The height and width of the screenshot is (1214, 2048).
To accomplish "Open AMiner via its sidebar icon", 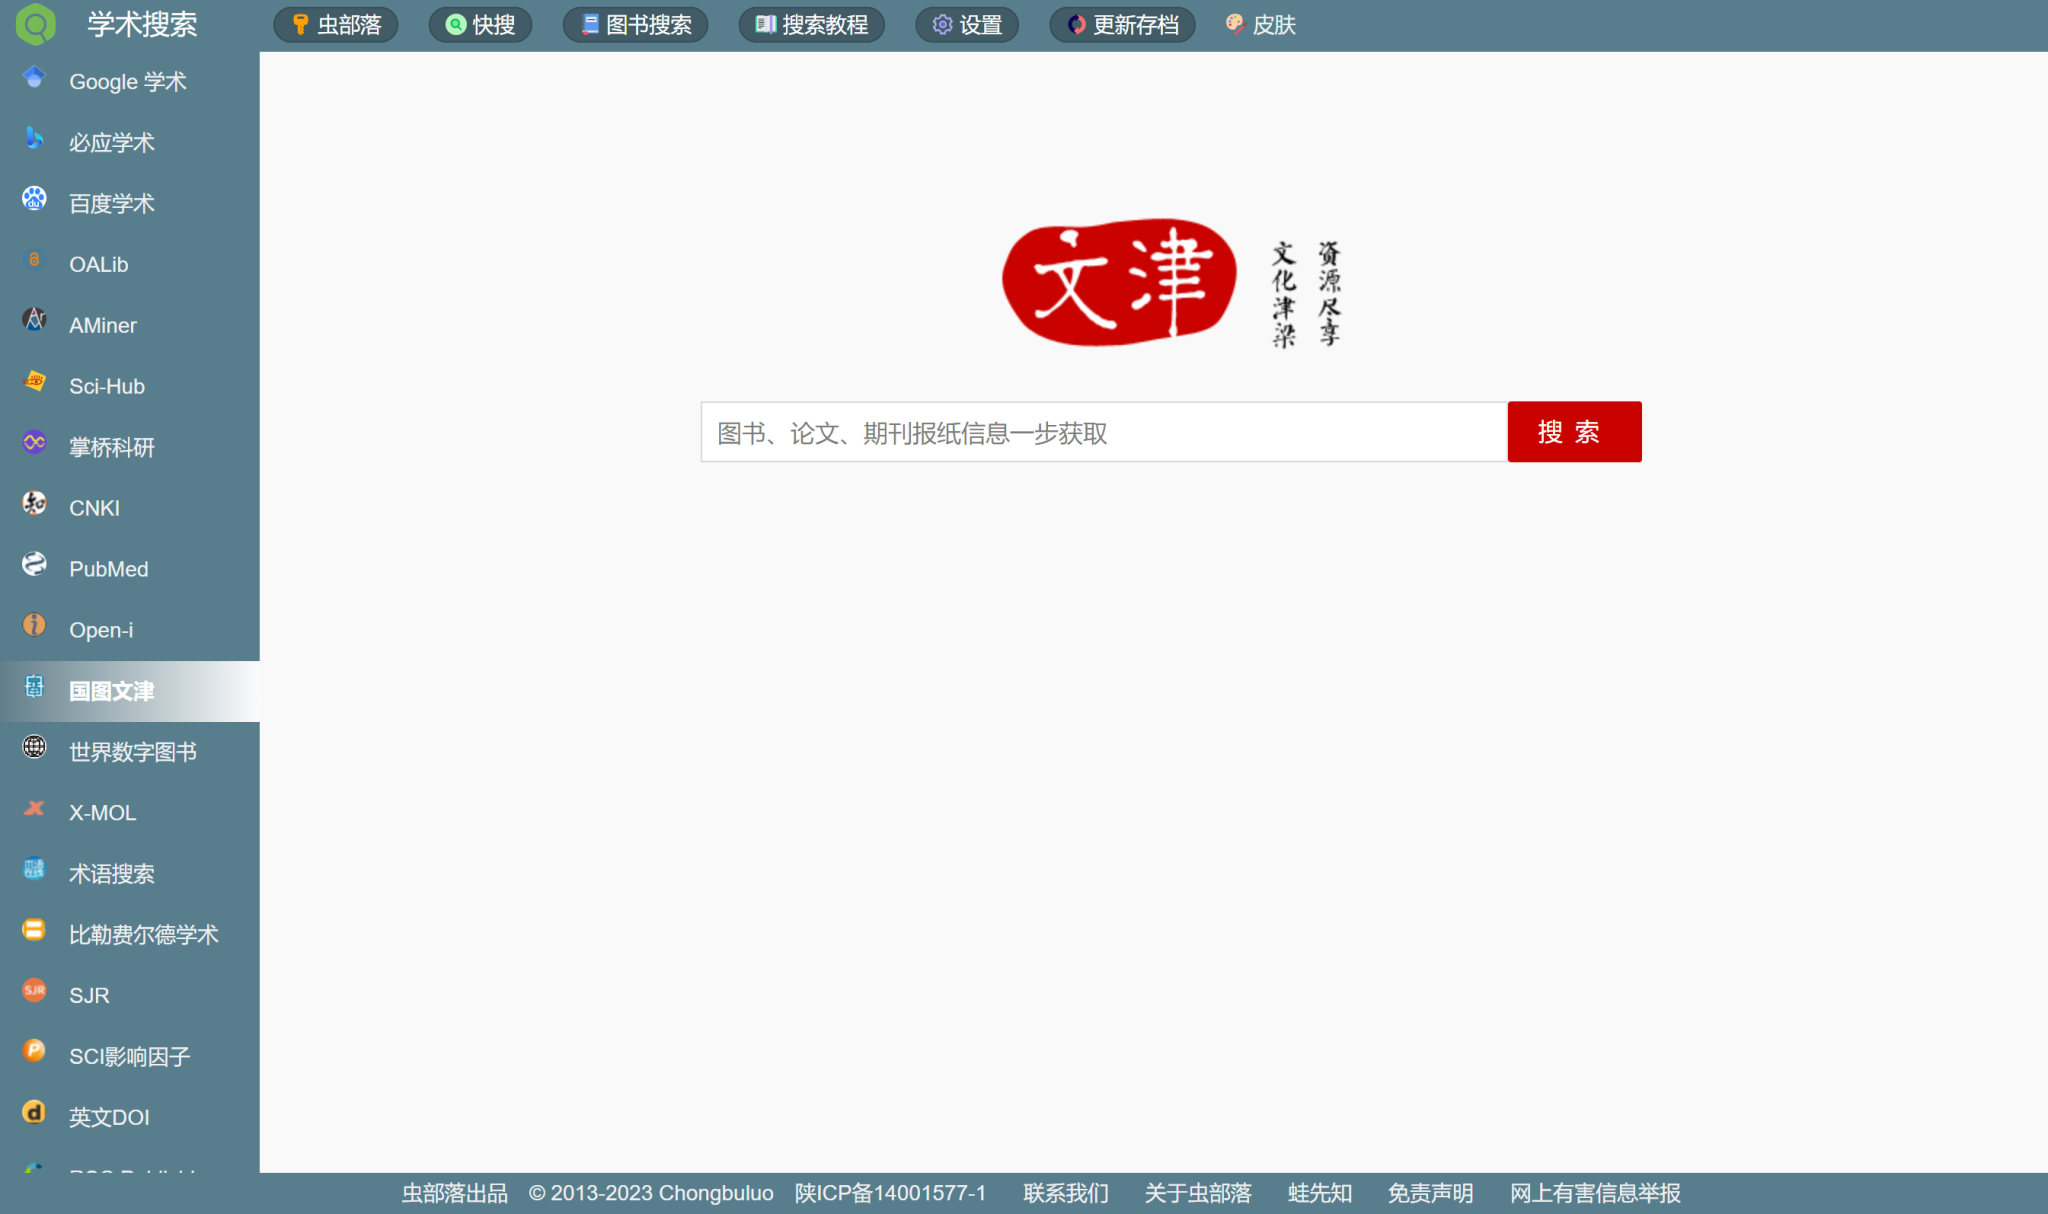I will click(34, 321).
